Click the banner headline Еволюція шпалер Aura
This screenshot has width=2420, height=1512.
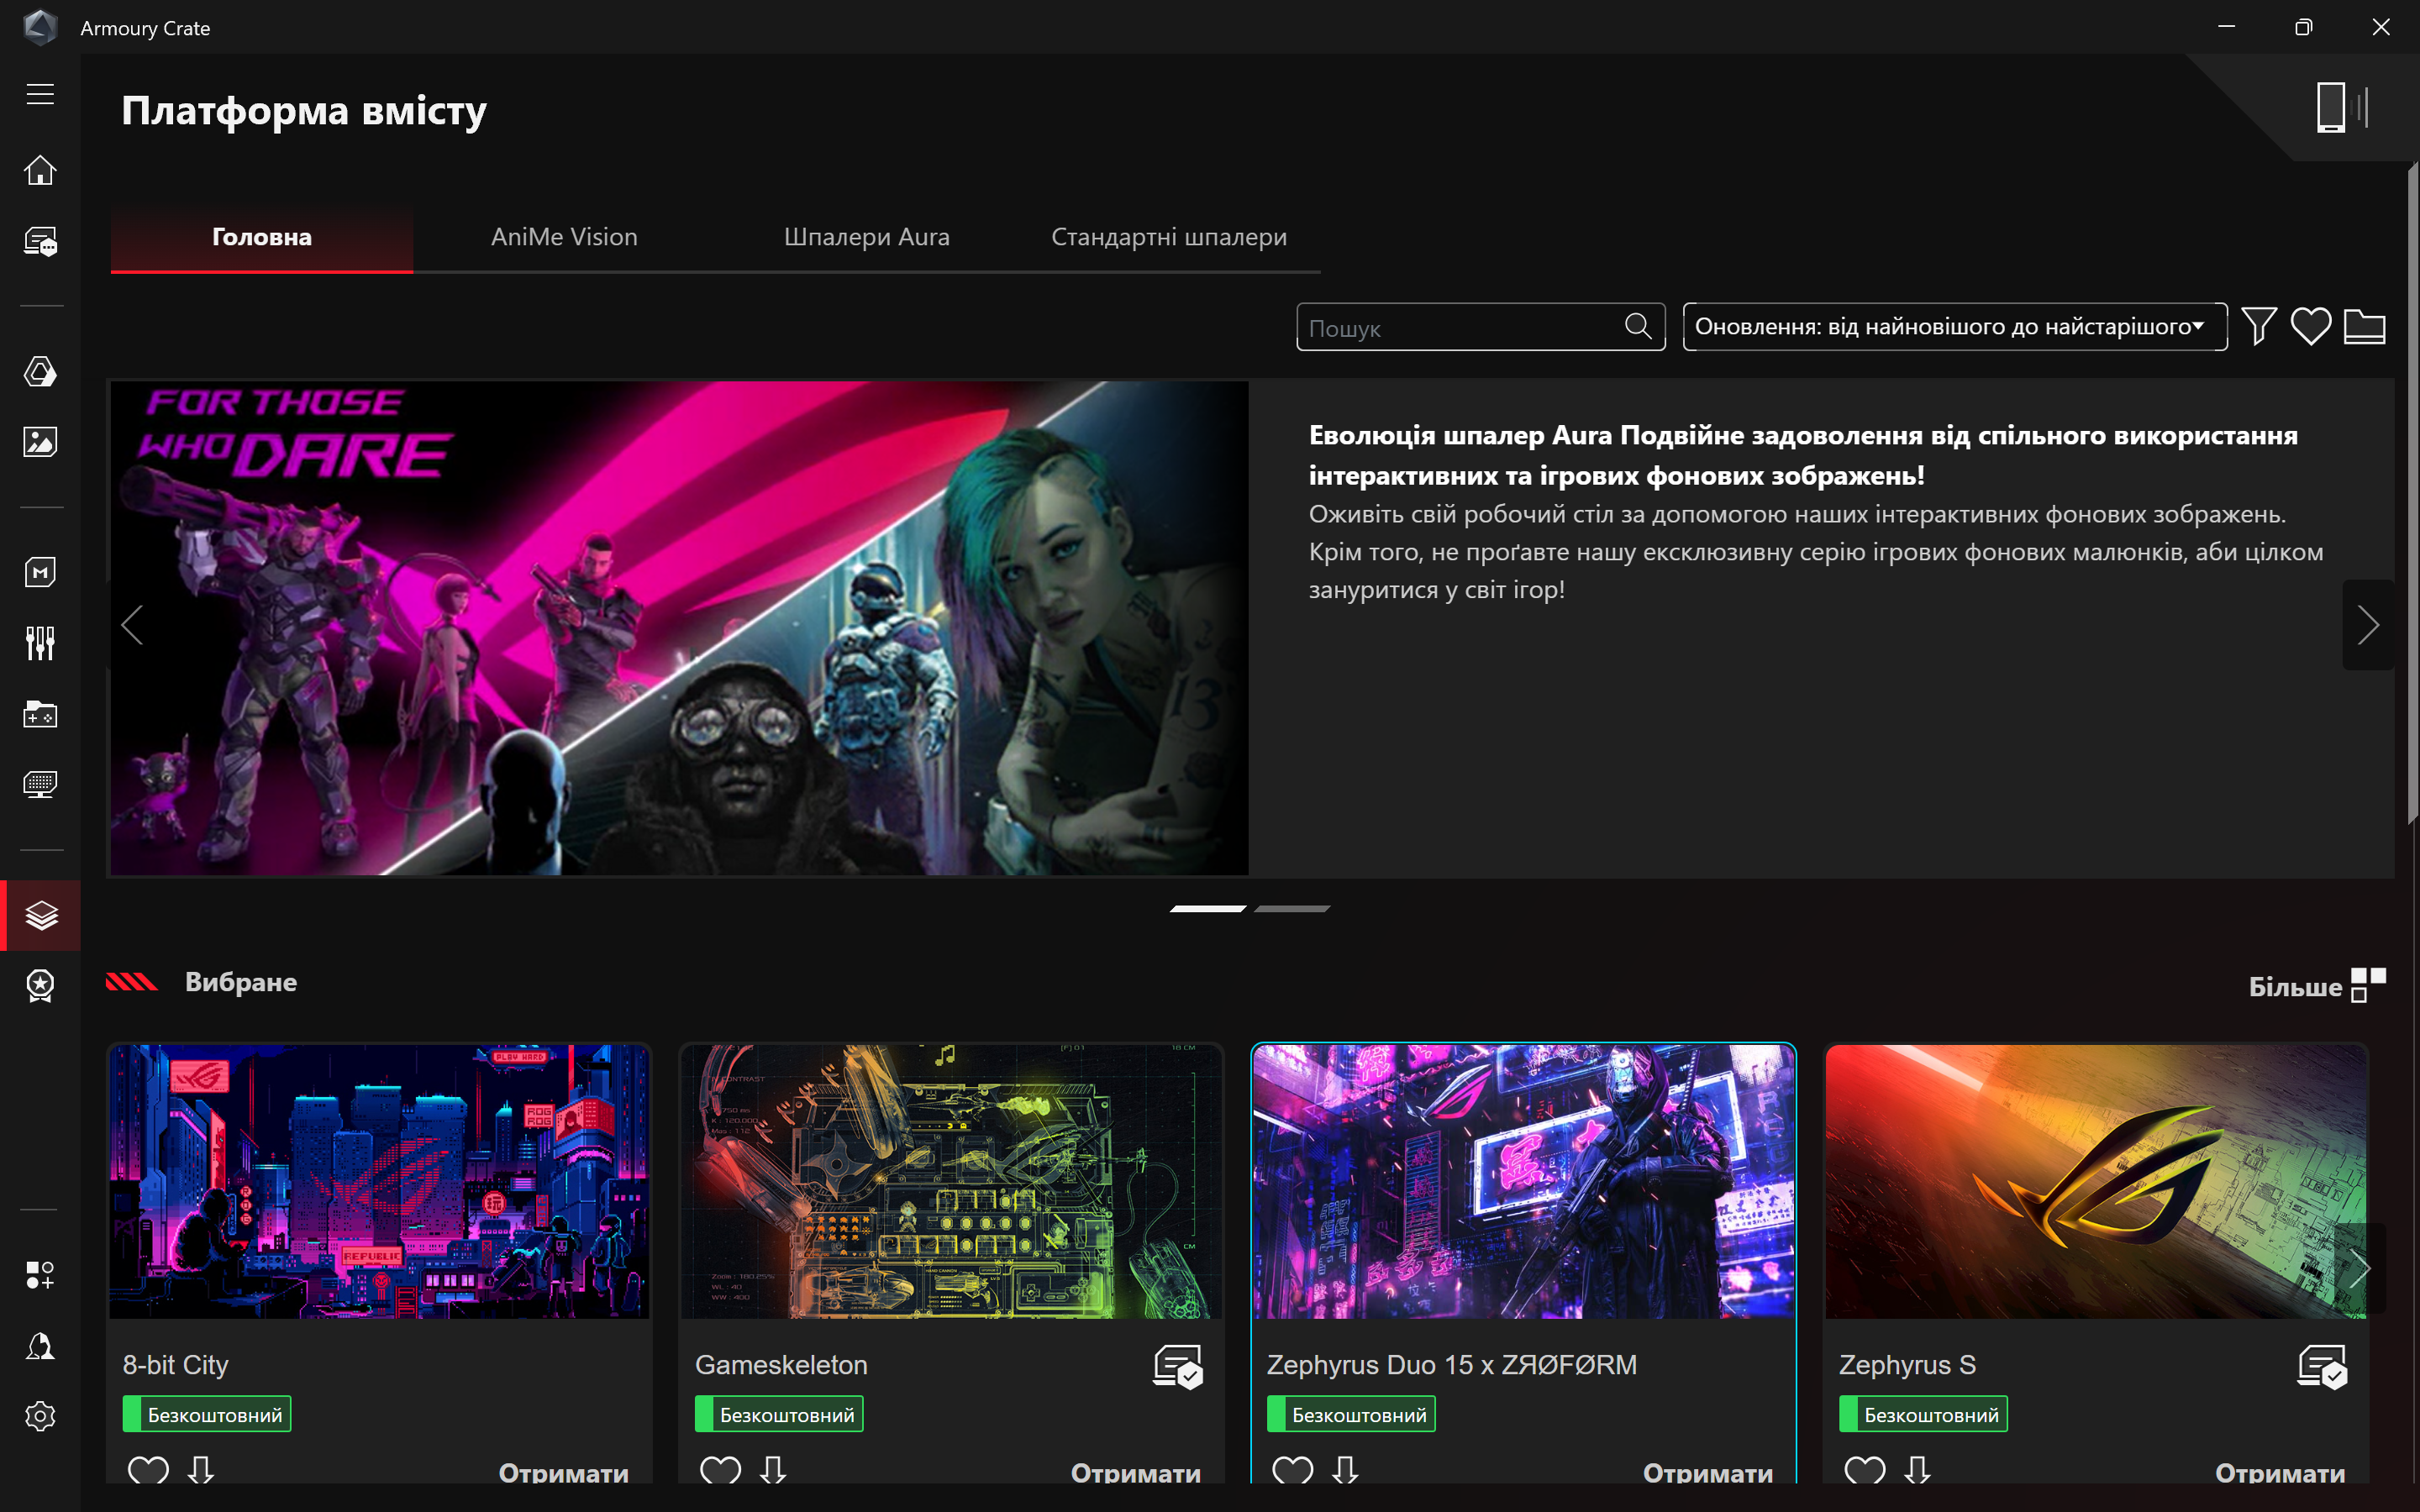tap(1803, 455)
